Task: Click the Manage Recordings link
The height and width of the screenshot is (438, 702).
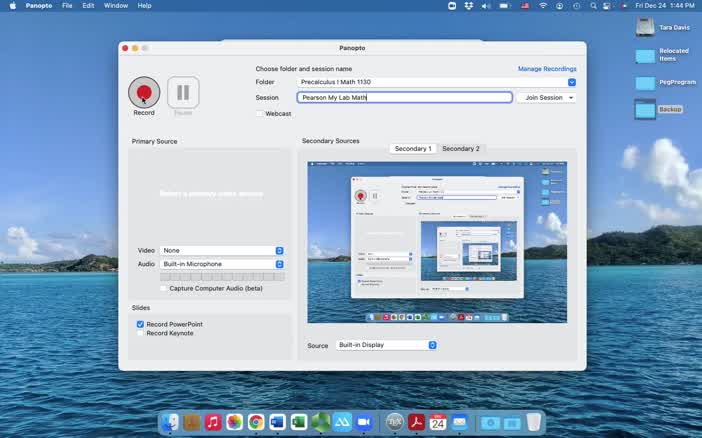Action: point(547,69)
